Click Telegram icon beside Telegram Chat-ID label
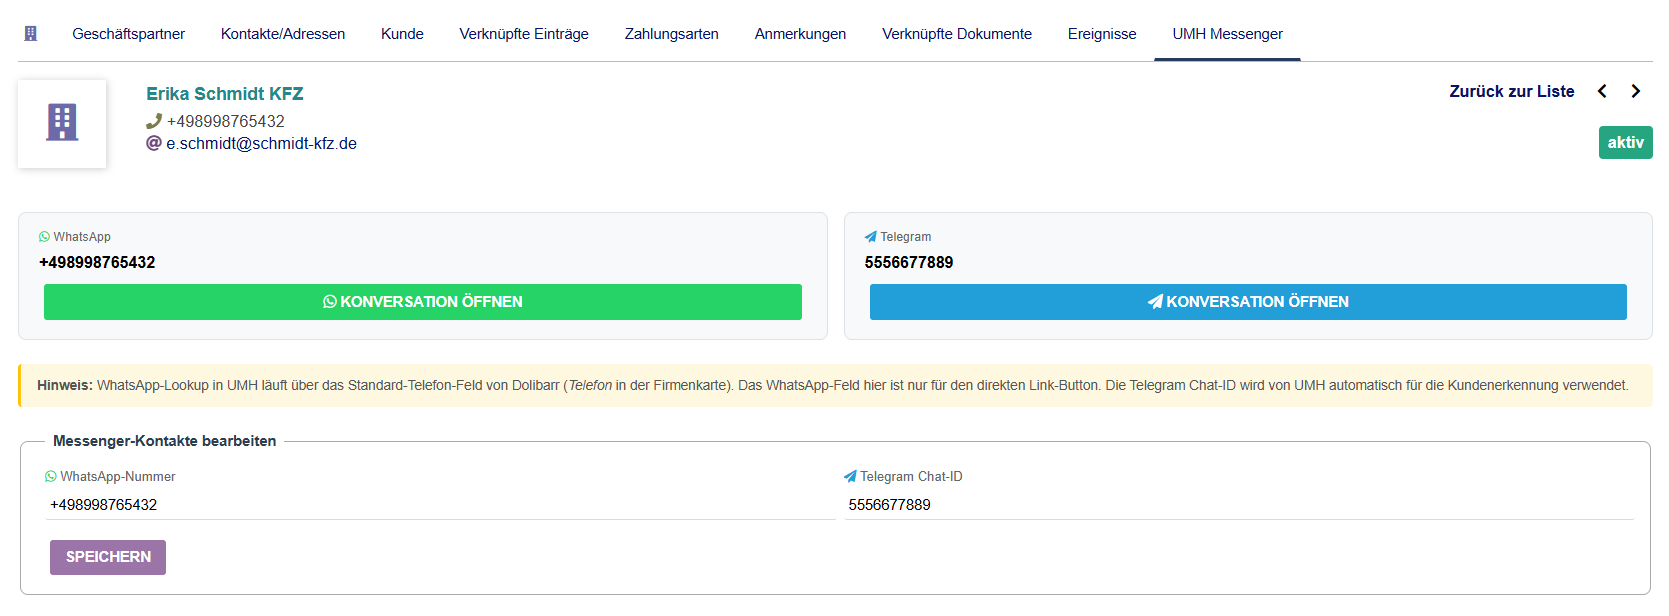1669x616 pixels. tap(850, 477)
